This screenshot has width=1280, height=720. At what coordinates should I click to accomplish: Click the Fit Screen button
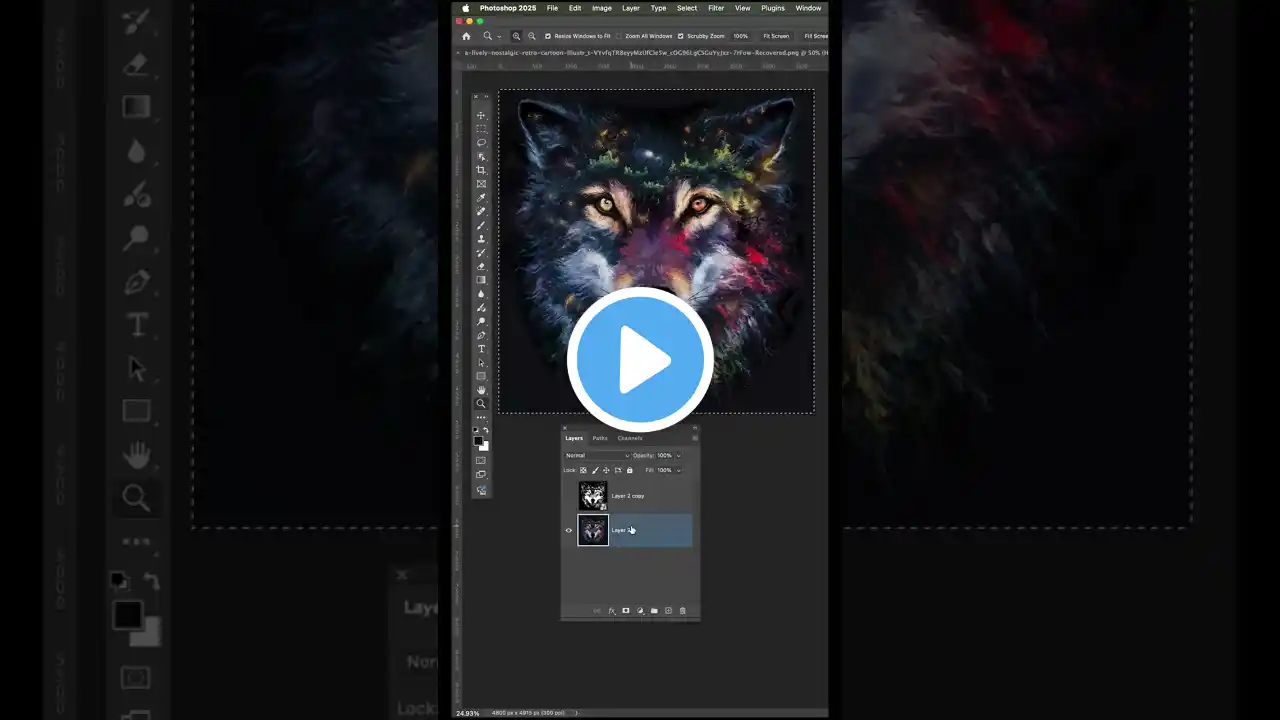[x=776, y=36]
